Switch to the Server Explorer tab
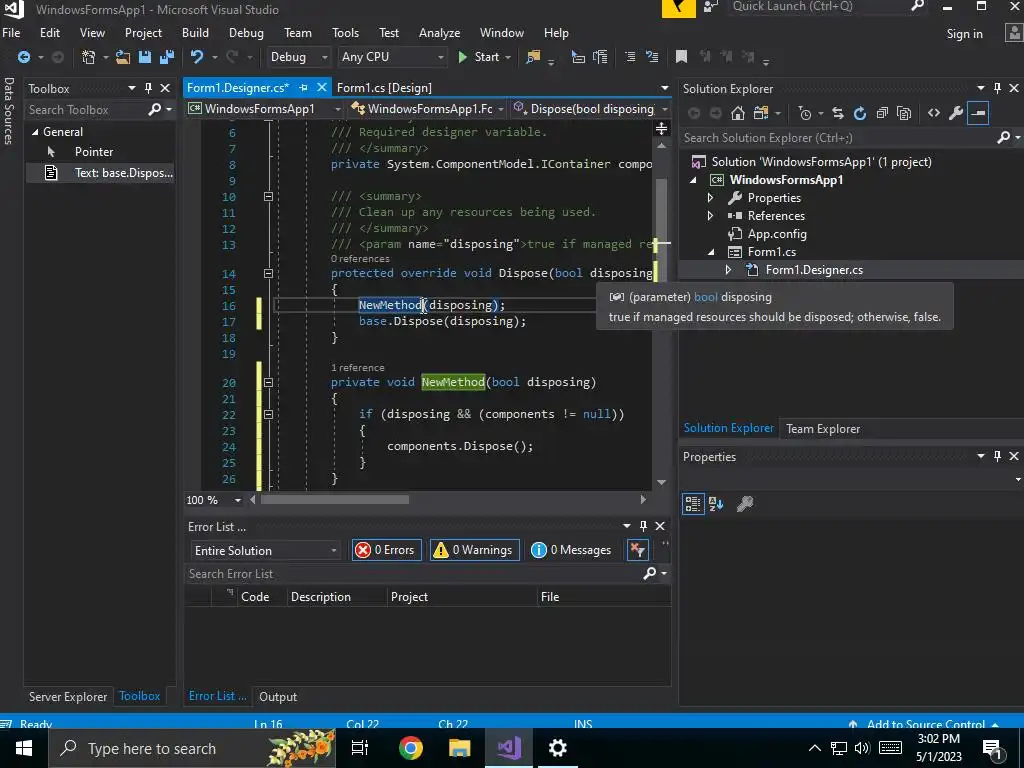1024x768 pixels. [x=68, y=697]
